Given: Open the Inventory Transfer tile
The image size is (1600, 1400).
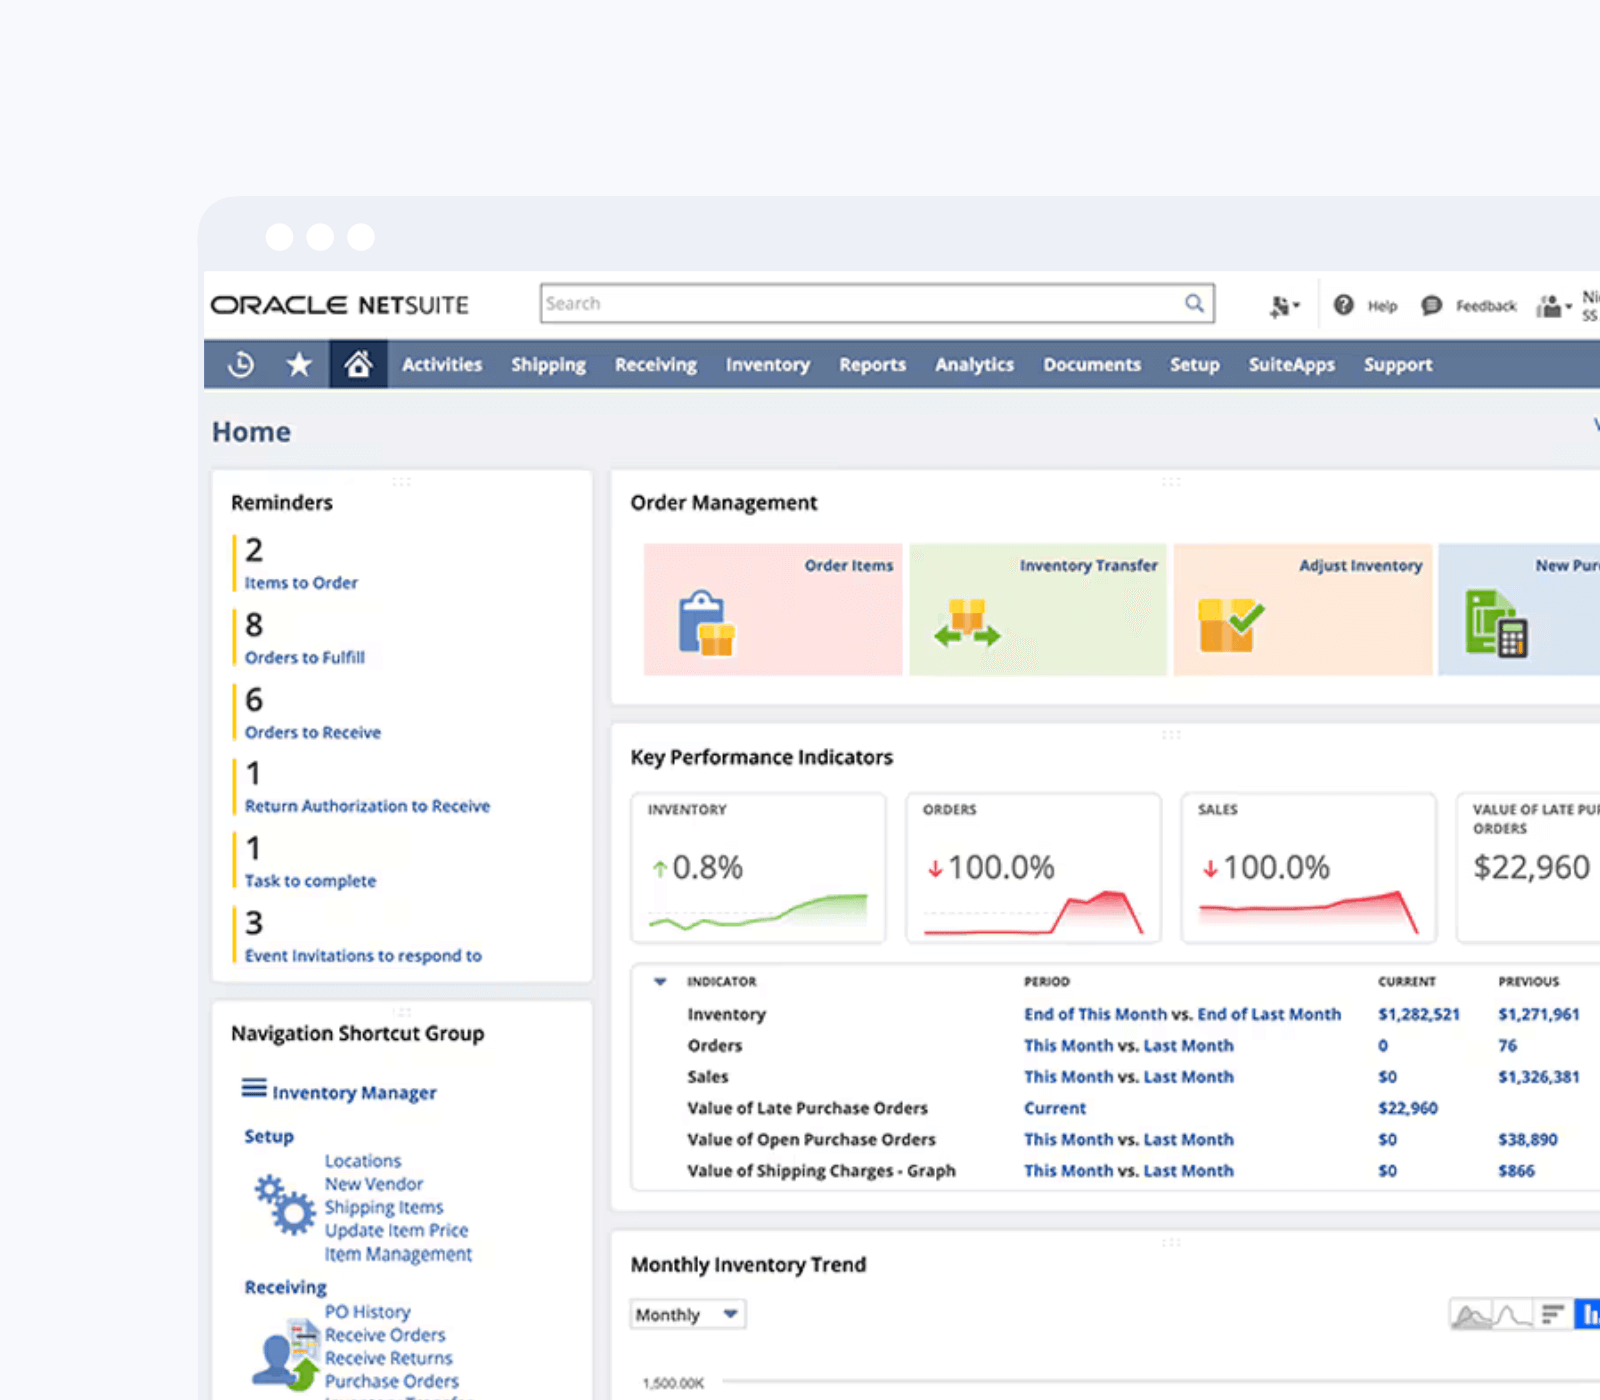Looking at the screenshot, I should tap(1038, 609).
